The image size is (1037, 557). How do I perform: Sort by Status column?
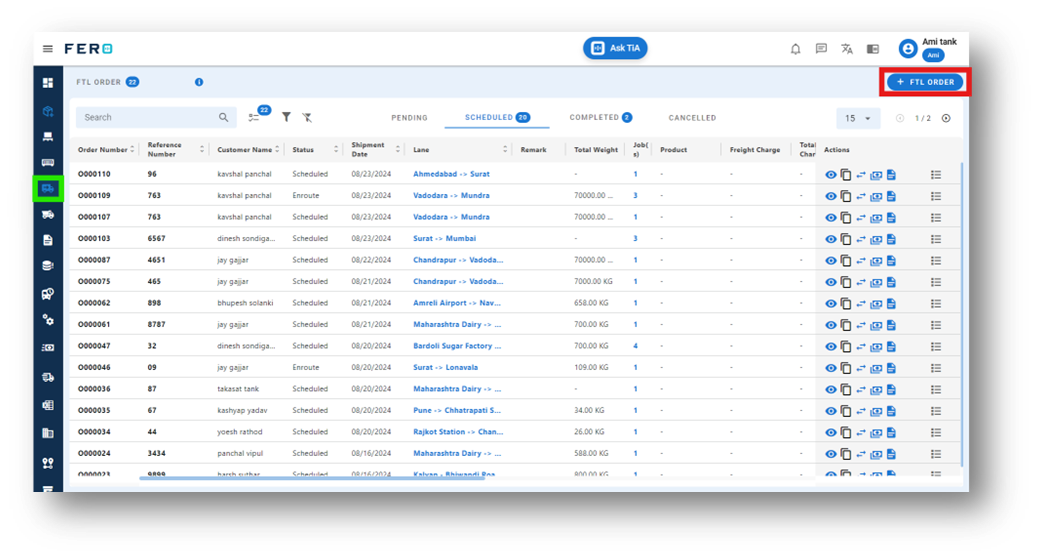[x=336, y=150]
